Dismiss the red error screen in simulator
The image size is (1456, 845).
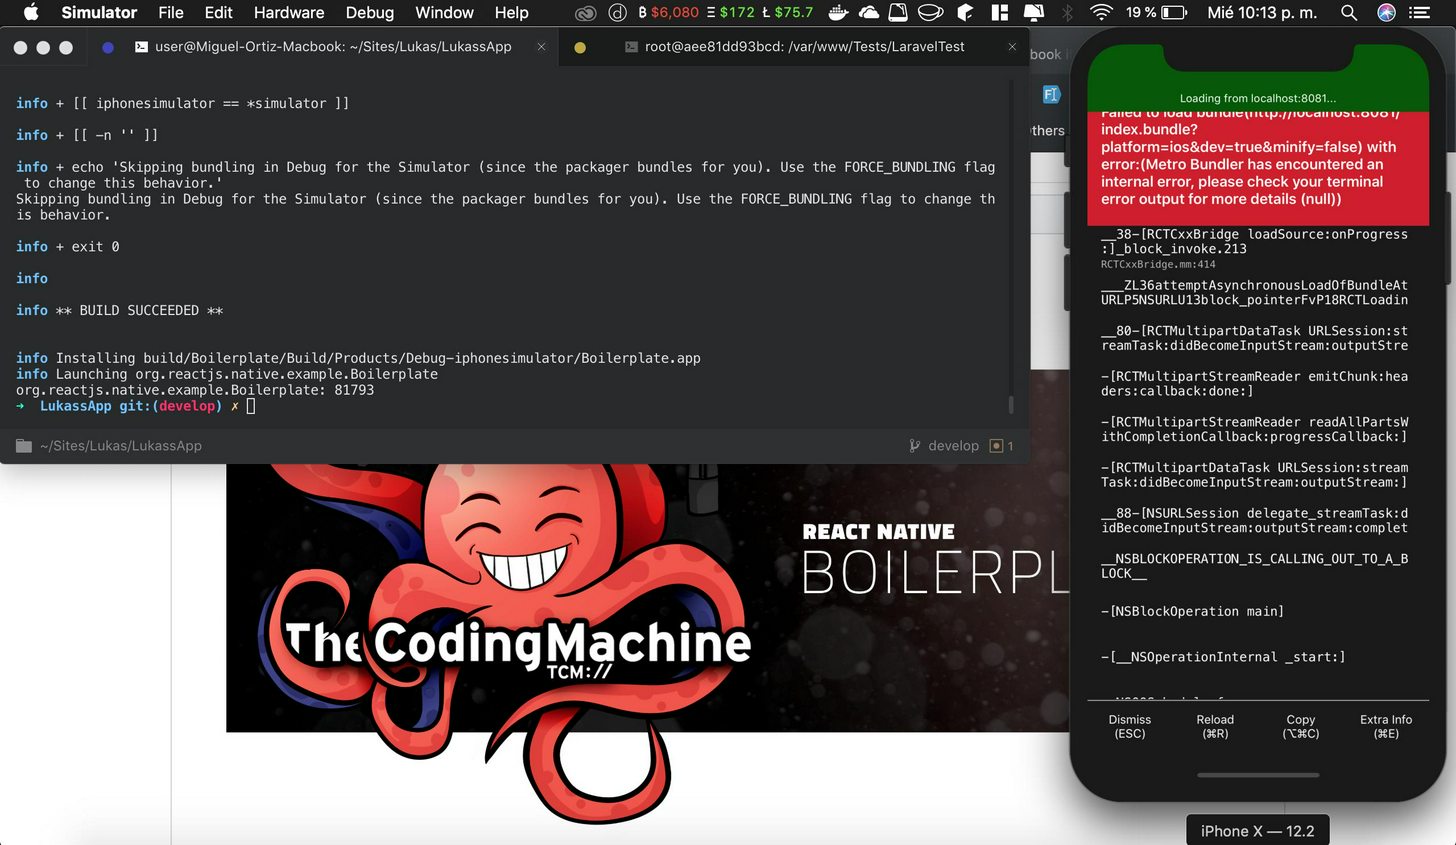click(x=1130, y=726)
